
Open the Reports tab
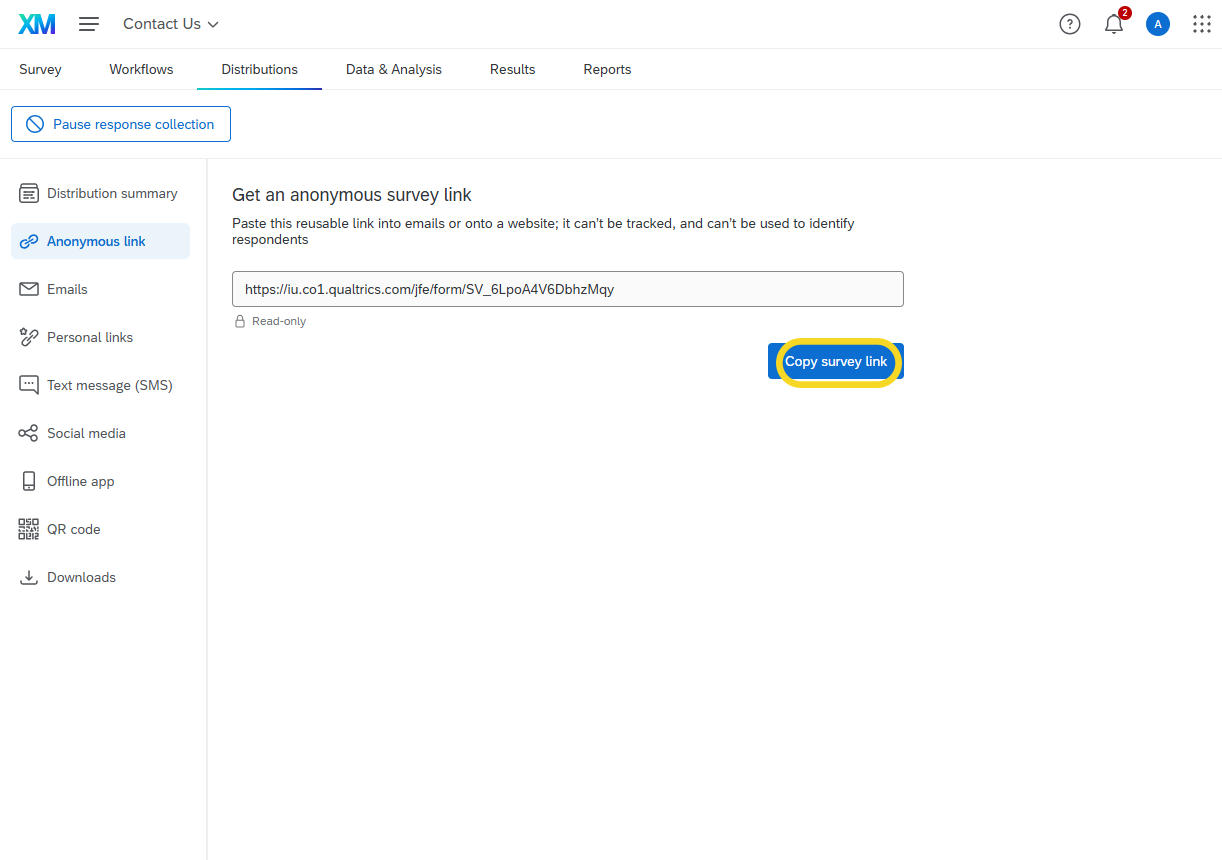click(x=607, y=69)
